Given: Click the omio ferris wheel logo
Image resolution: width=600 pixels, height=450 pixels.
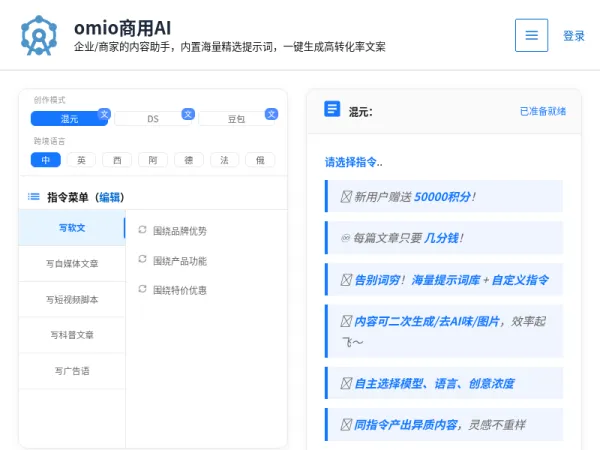Looking at the screenshot, I should (x=39, y=36).
